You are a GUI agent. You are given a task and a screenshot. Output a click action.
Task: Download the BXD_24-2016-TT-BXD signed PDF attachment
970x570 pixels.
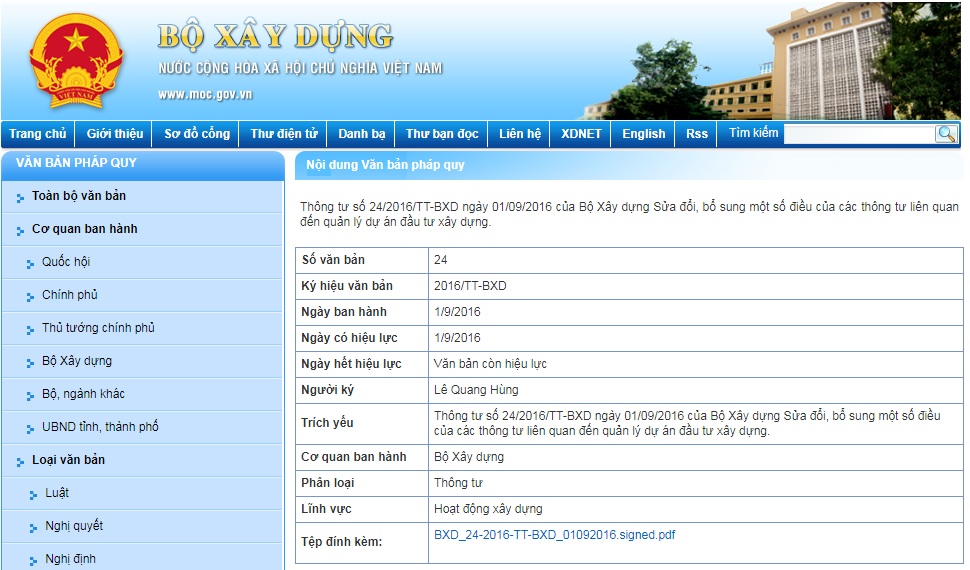coord(554,535)
